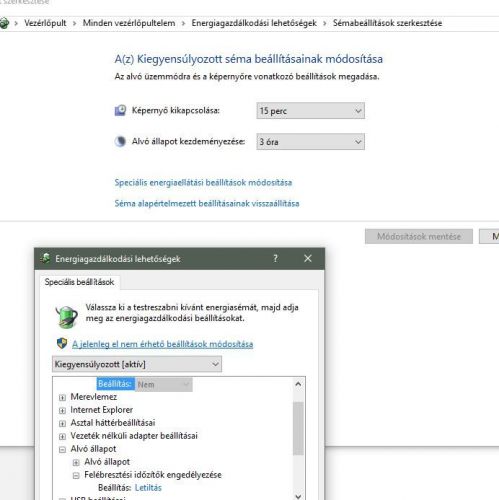Viewport: 499px width, 500px height.
Task: Click the control panel icon in address bar
Action: pos(4,23)
